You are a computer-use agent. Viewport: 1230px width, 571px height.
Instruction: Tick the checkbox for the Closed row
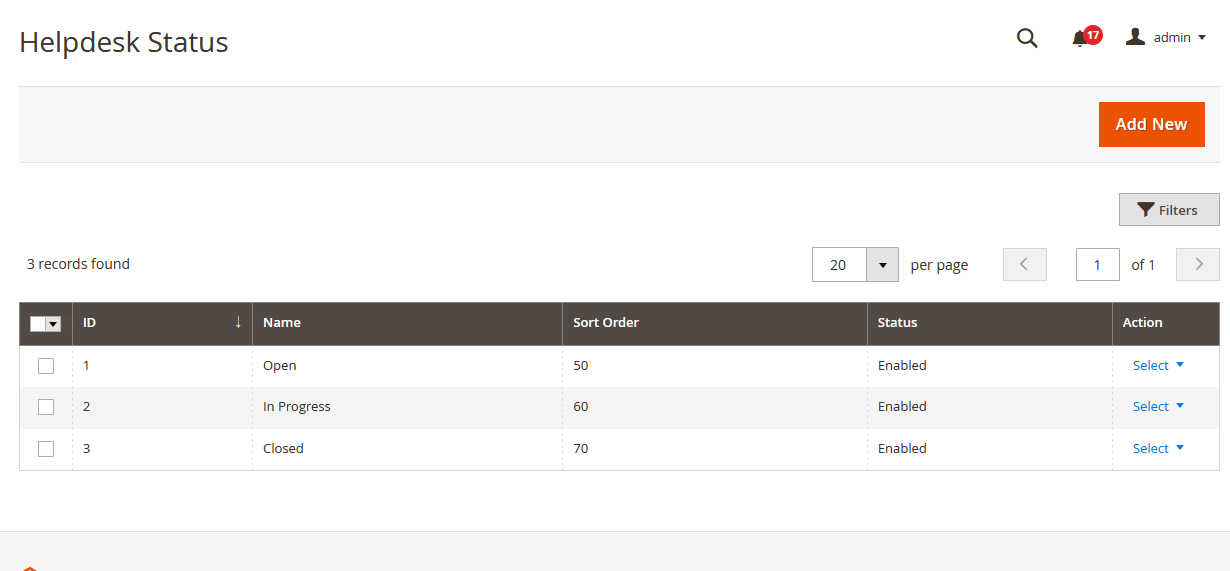(x=46, y=449)
